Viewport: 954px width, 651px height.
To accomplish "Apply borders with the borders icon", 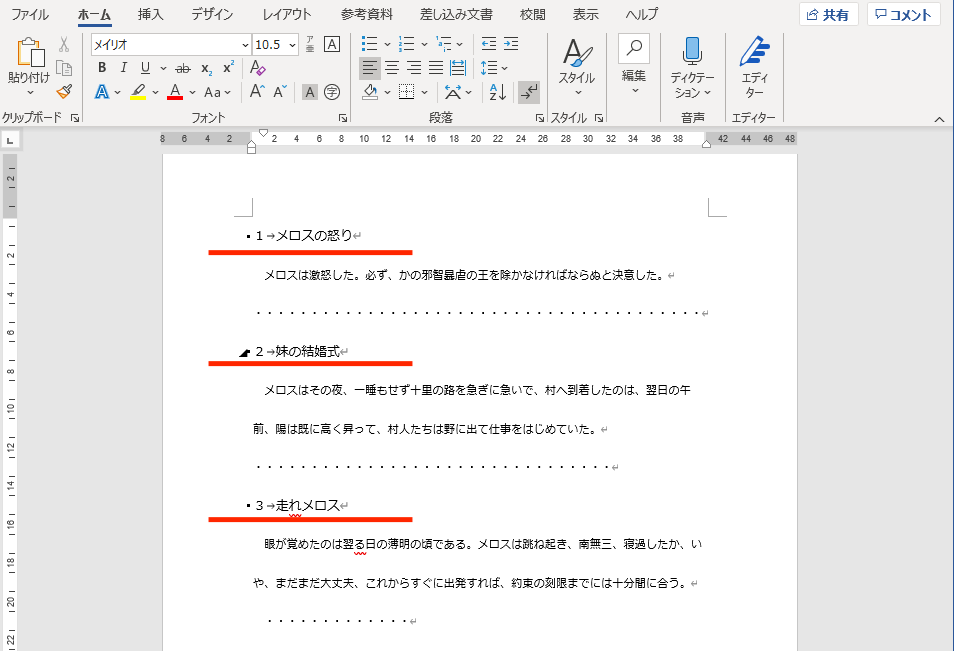I will pyautogui.click(x=406, y=92).
